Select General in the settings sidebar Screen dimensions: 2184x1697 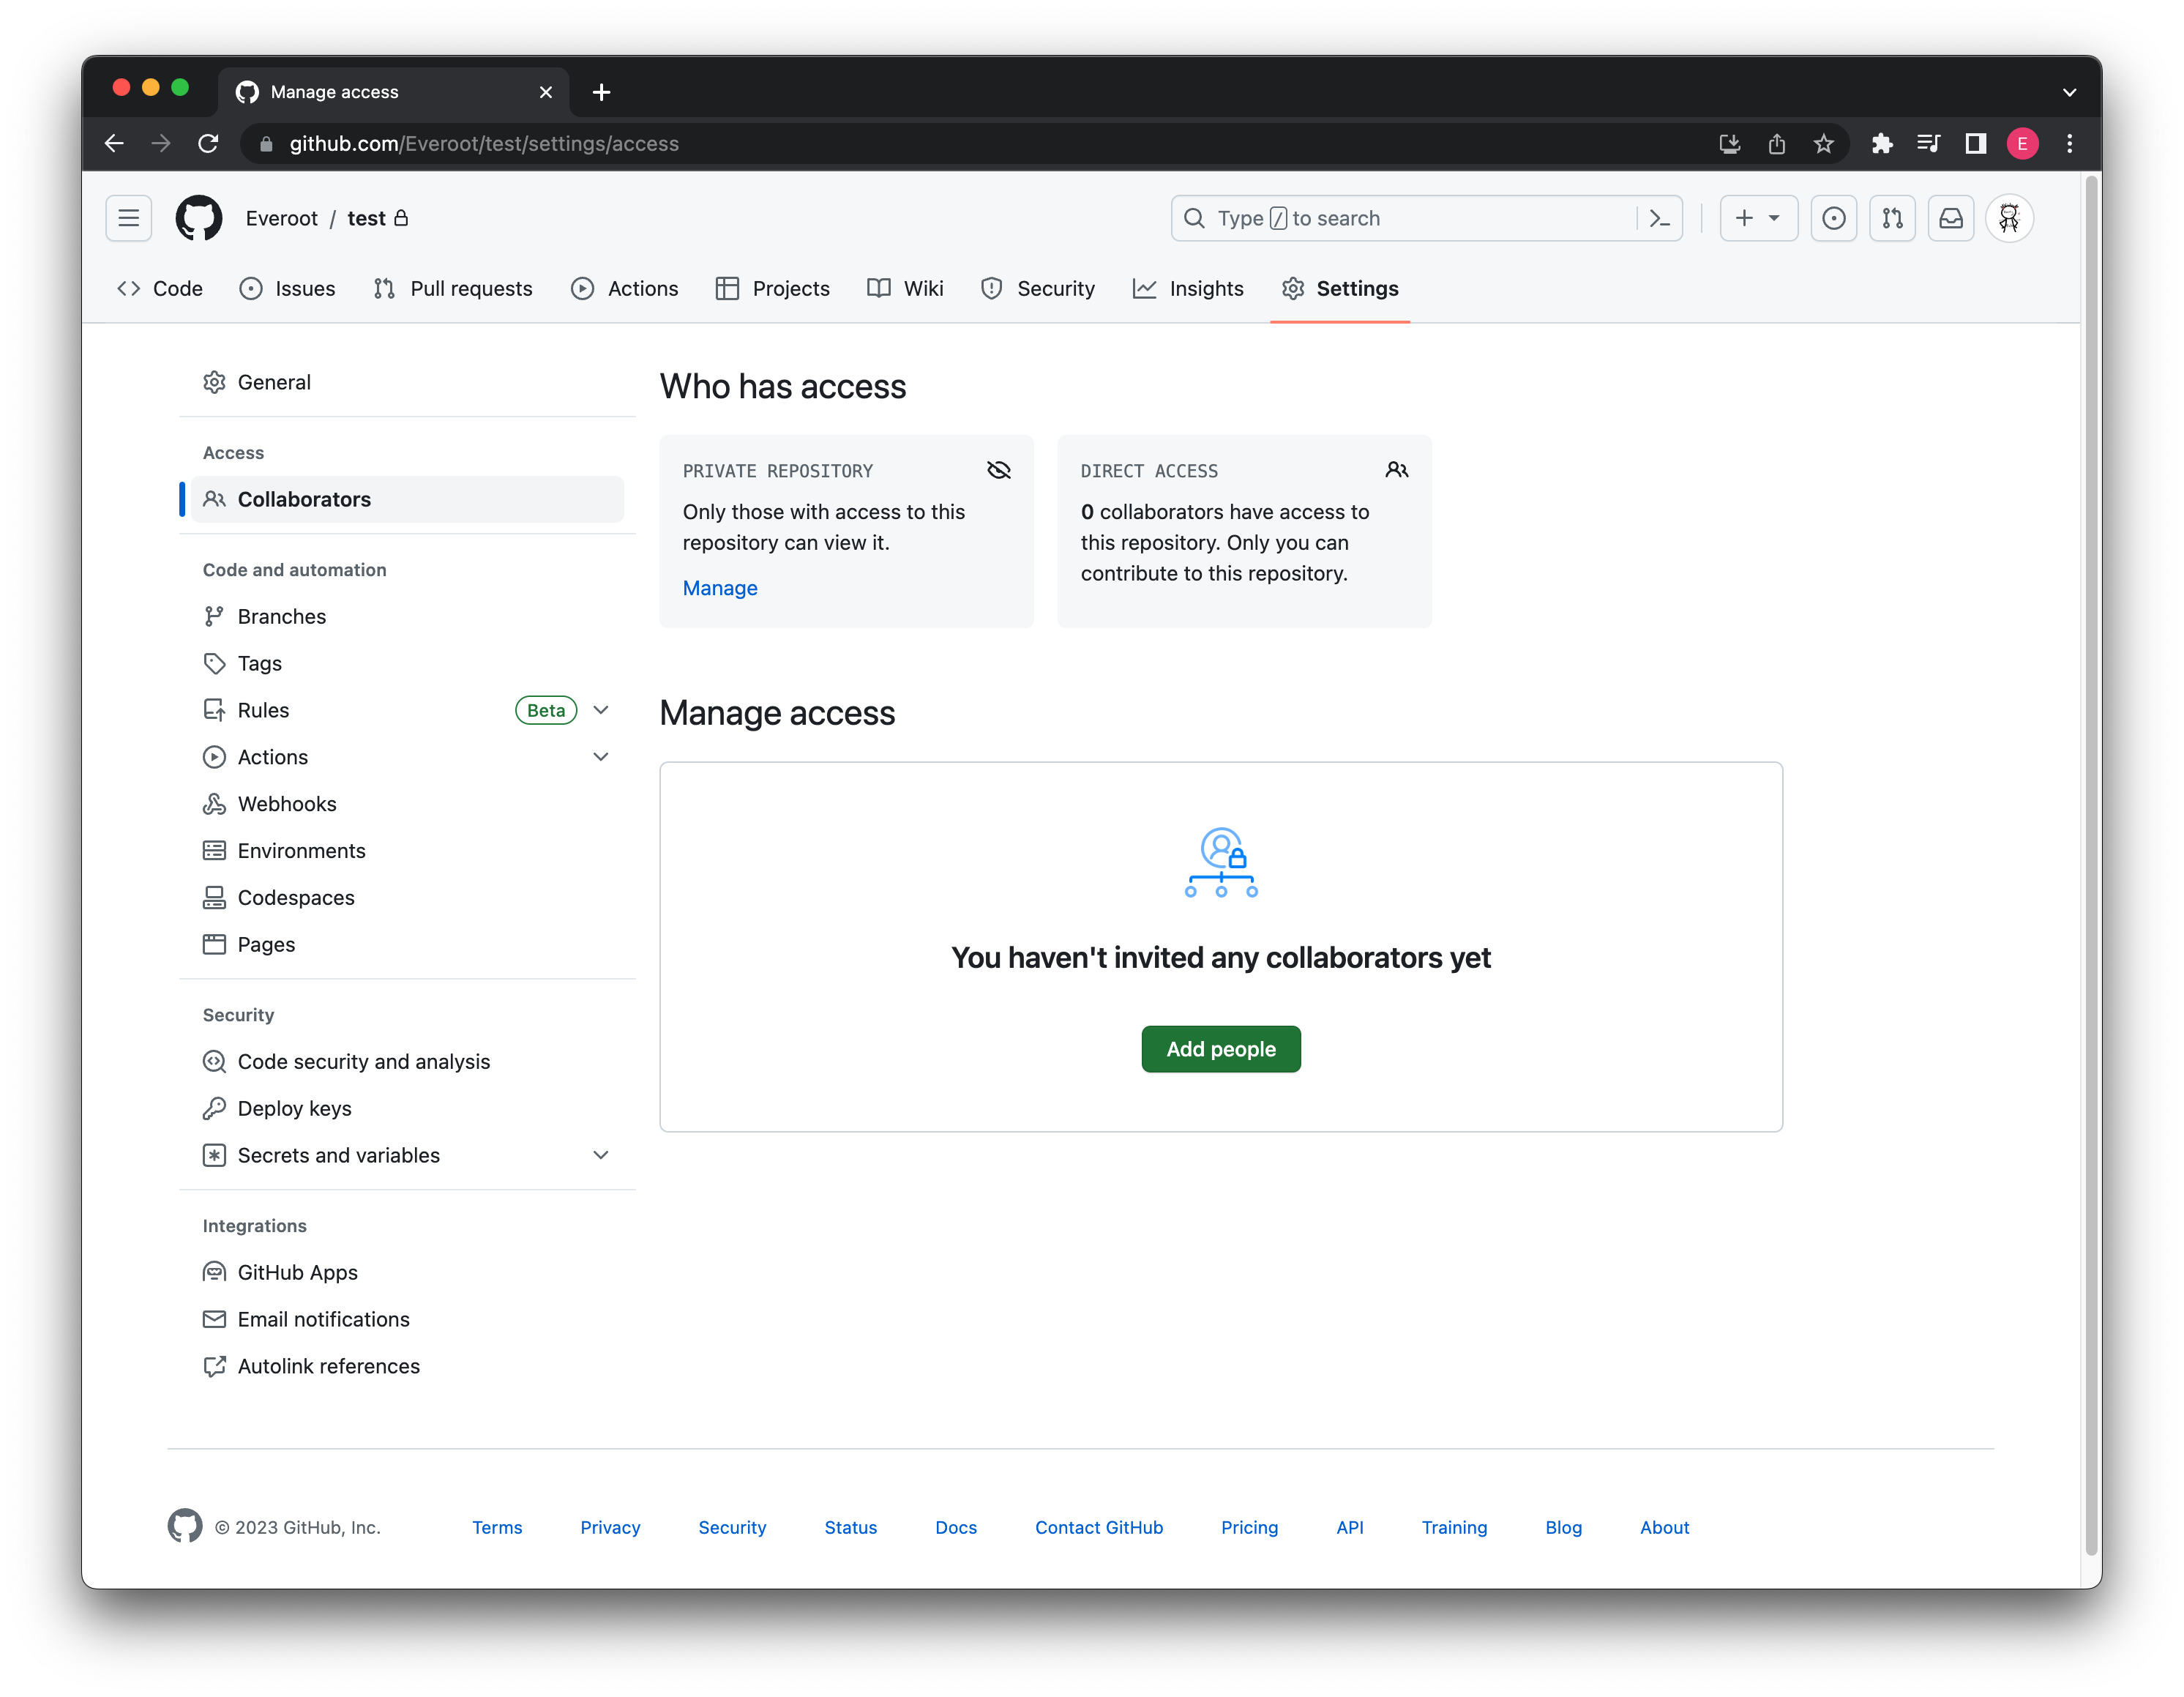pos(407,382)
